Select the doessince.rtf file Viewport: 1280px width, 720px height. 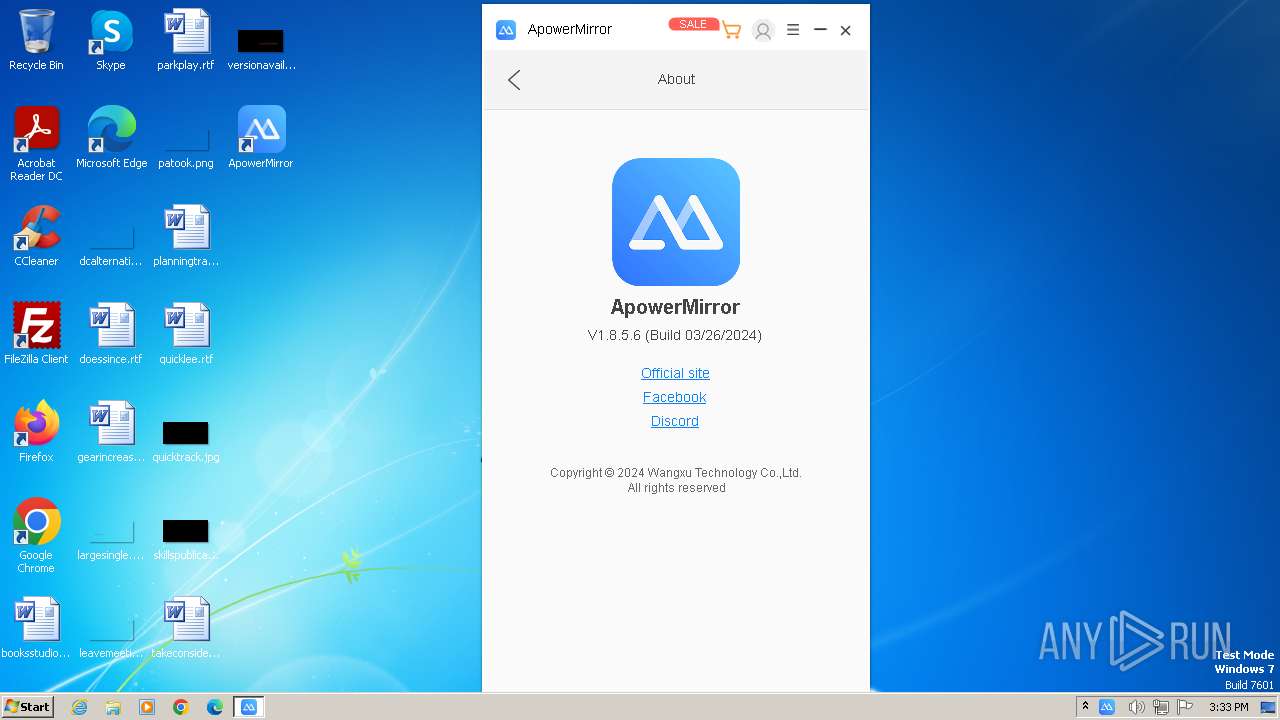coord(111,334)
